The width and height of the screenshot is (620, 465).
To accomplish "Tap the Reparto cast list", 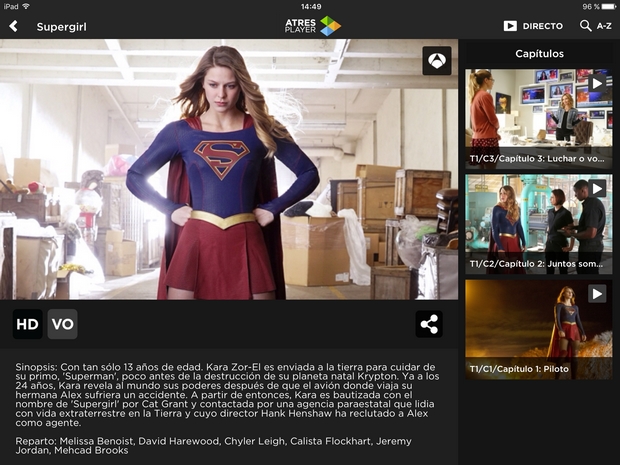I will tap(214, 446).
